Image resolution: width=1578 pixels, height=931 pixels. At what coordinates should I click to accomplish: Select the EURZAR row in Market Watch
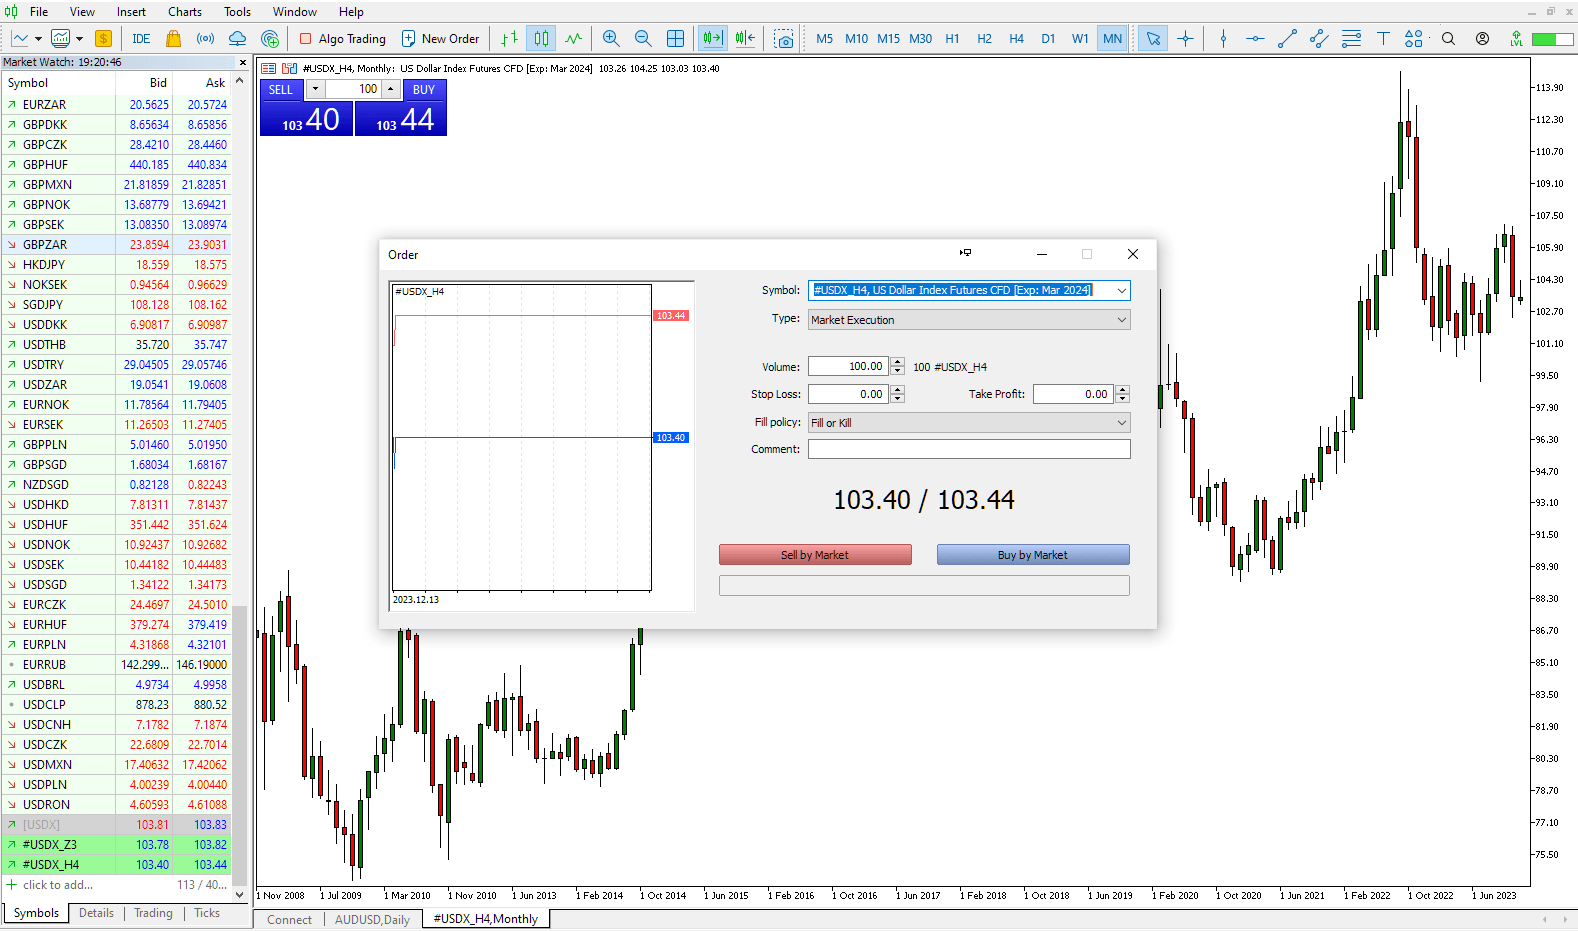(116, 104)
